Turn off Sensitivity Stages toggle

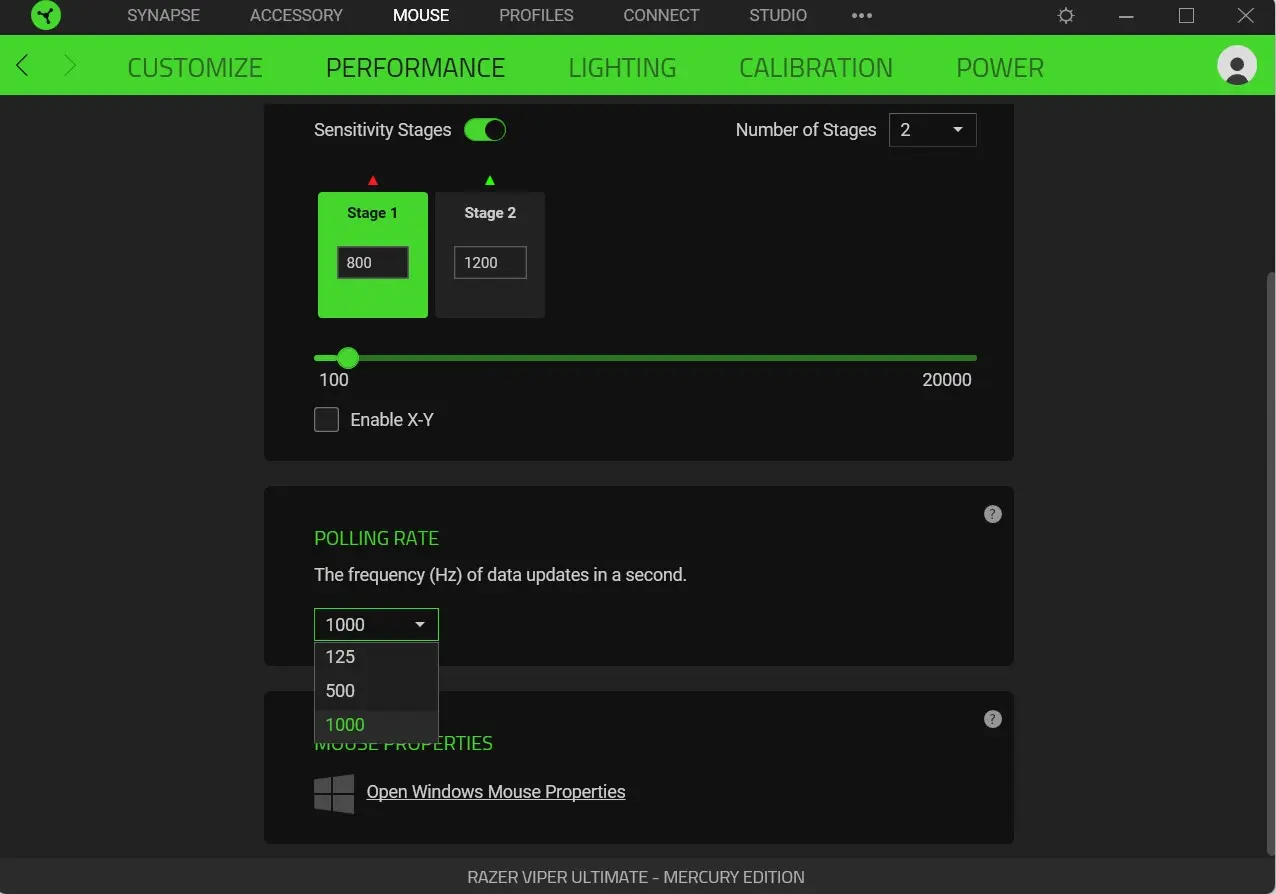pos(485,130)
